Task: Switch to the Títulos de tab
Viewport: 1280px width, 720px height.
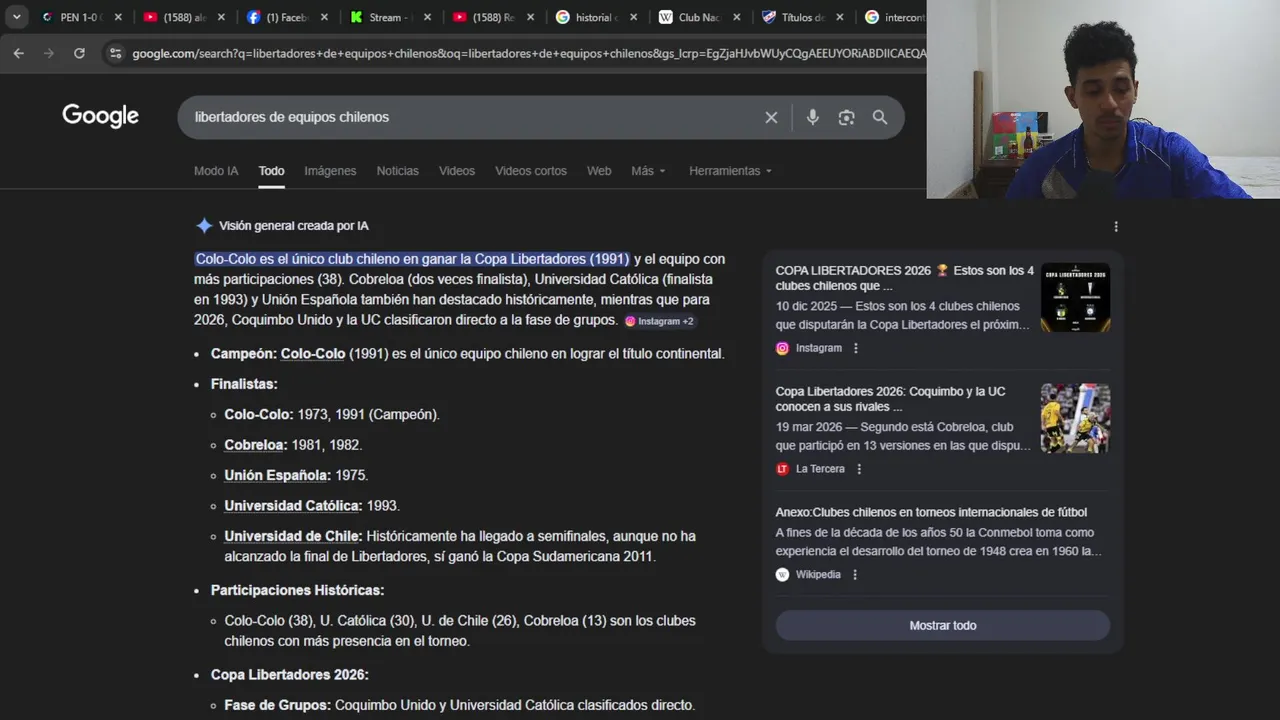Action: (801, 17)
